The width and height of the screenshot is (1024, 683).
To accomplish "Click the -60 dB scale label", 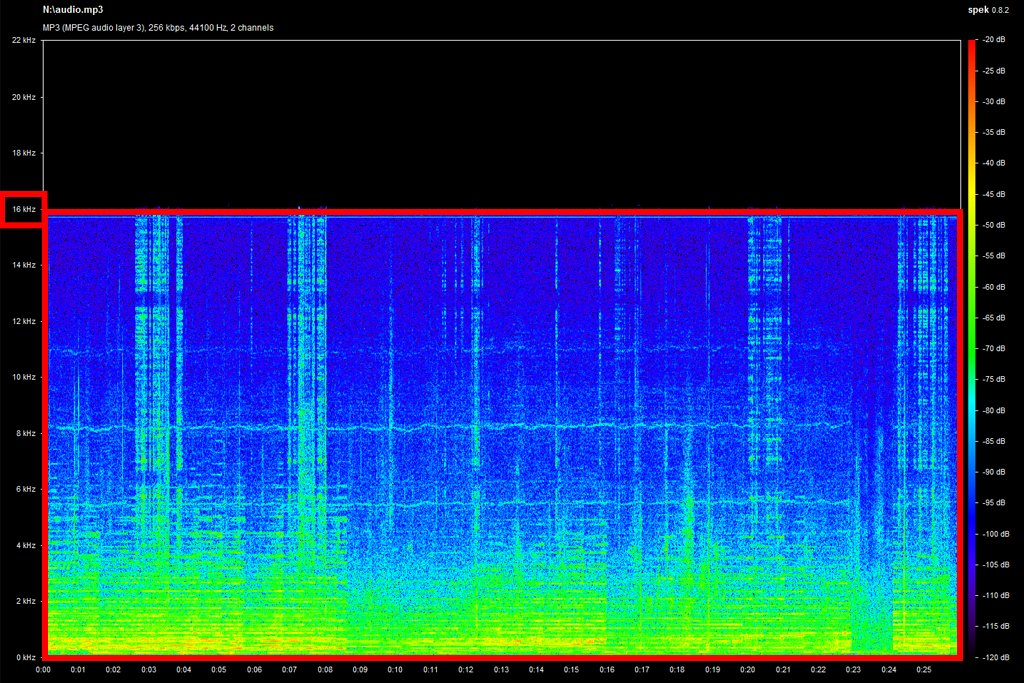I will point(994,287).
